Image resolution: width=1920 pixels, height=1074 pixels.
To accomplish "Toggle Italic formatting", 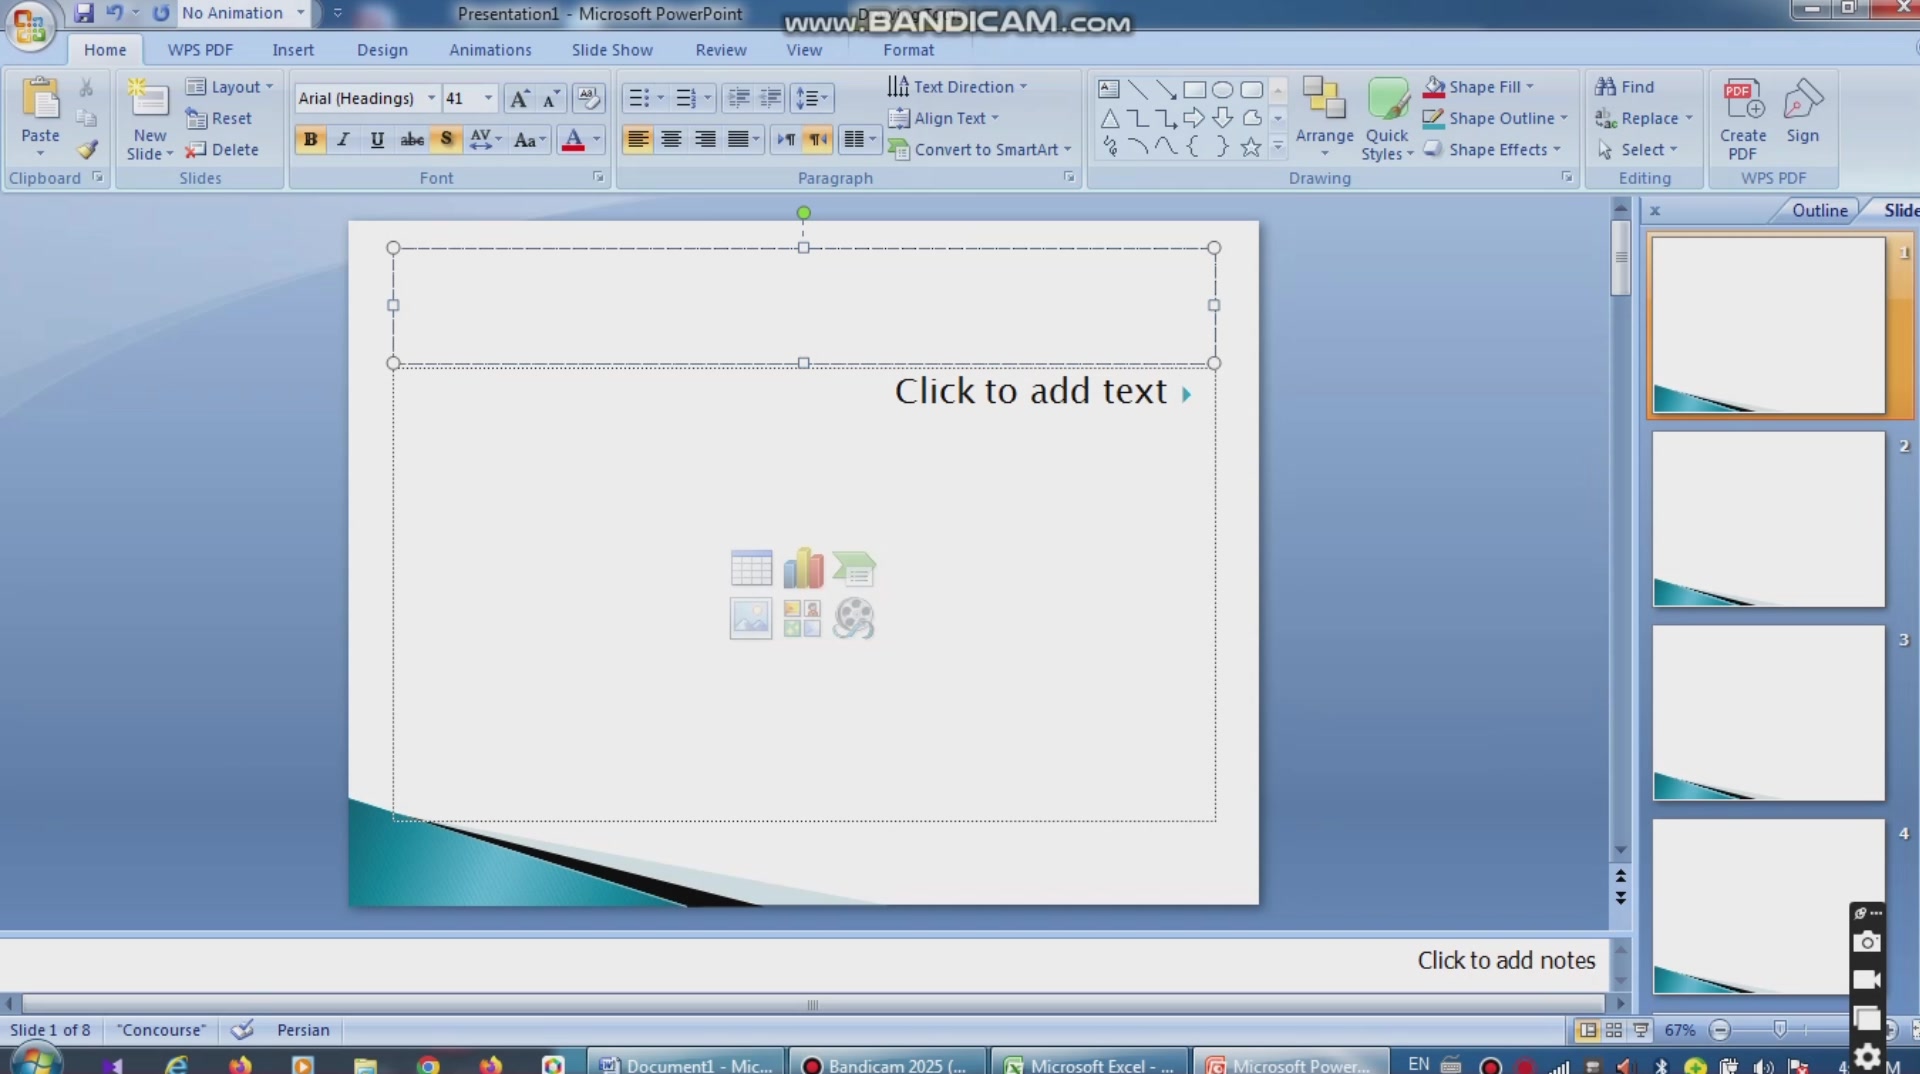I will pos(343,140).
